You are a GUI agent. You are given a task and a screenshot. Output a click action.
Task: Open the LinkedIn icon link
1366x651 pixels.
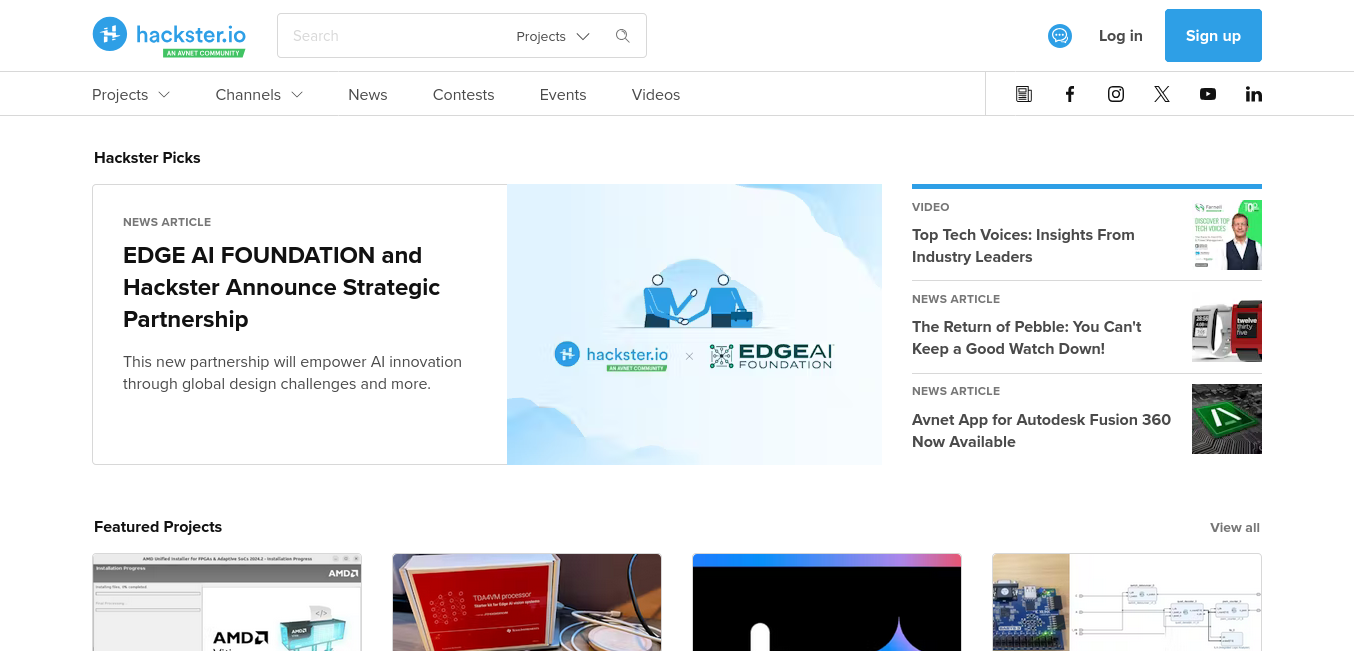click(x=1253, y=94)
